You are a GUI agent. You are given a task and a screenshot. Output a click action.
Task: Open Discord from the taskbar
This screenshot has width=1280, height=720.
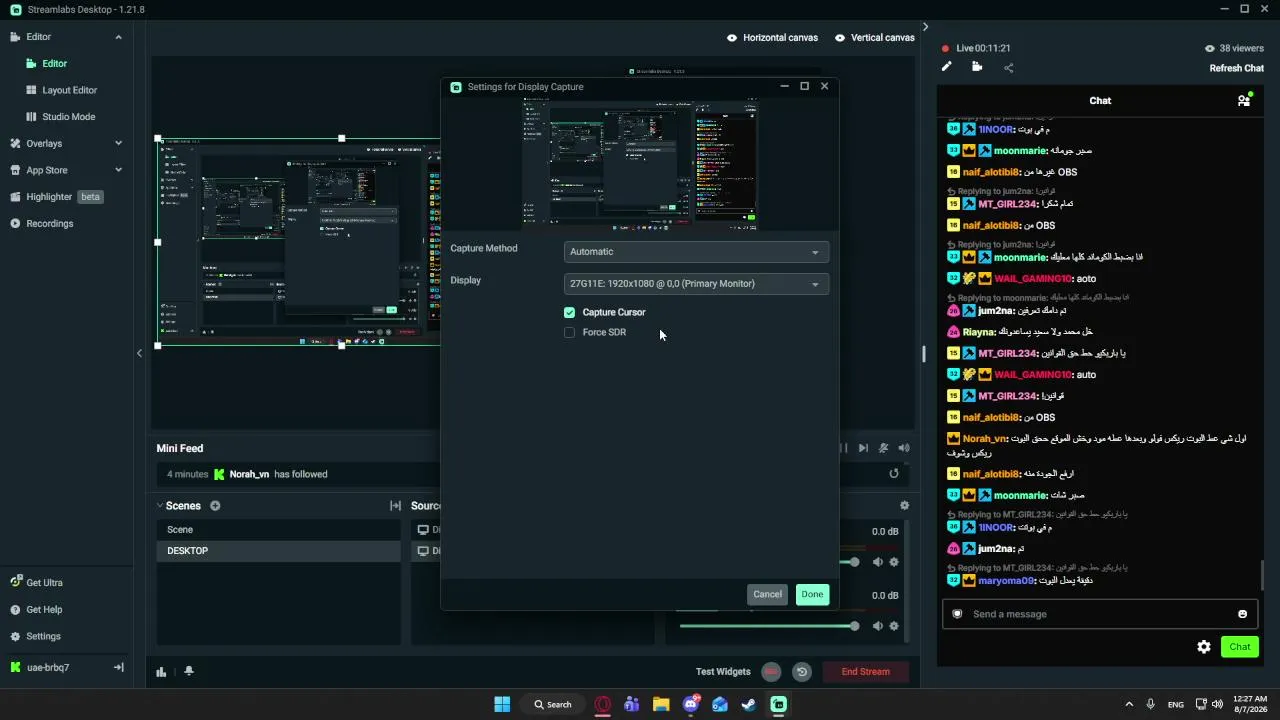pos(690,704)
